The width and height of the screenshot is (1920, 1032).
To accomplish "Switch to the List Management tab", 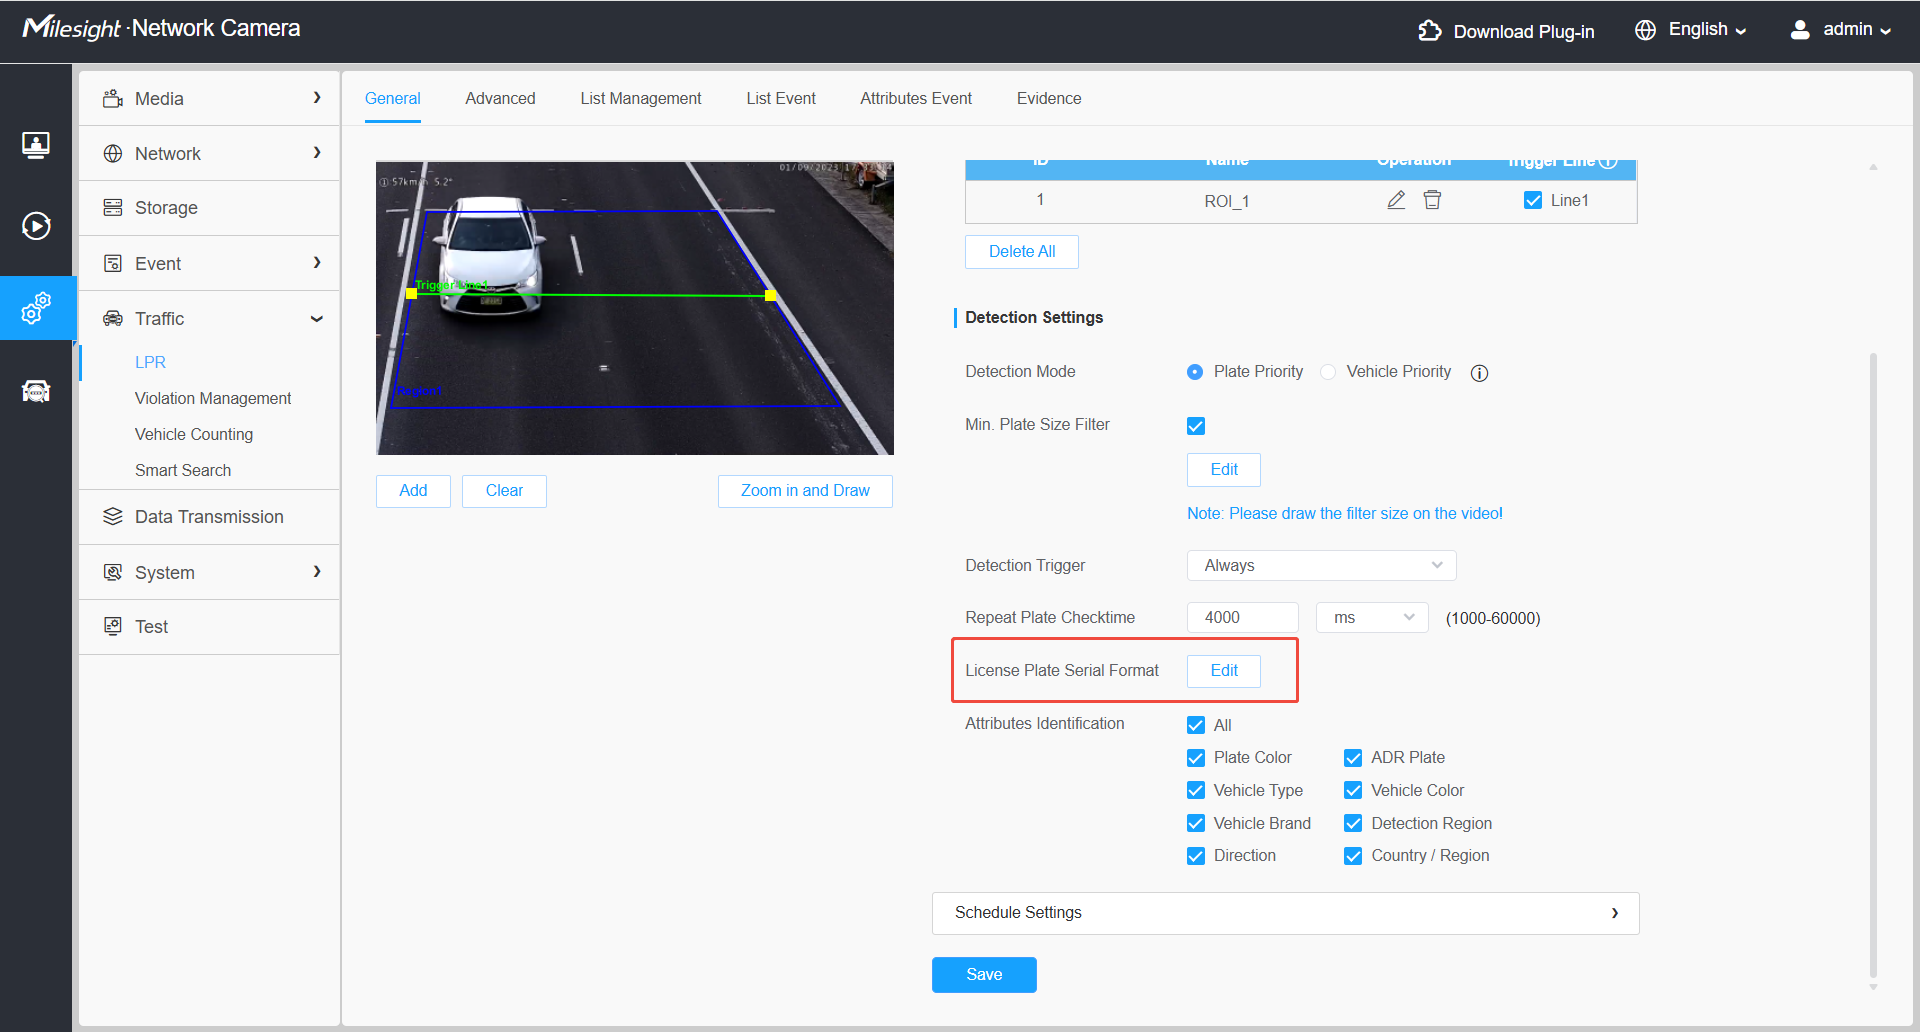I will 641,98.
